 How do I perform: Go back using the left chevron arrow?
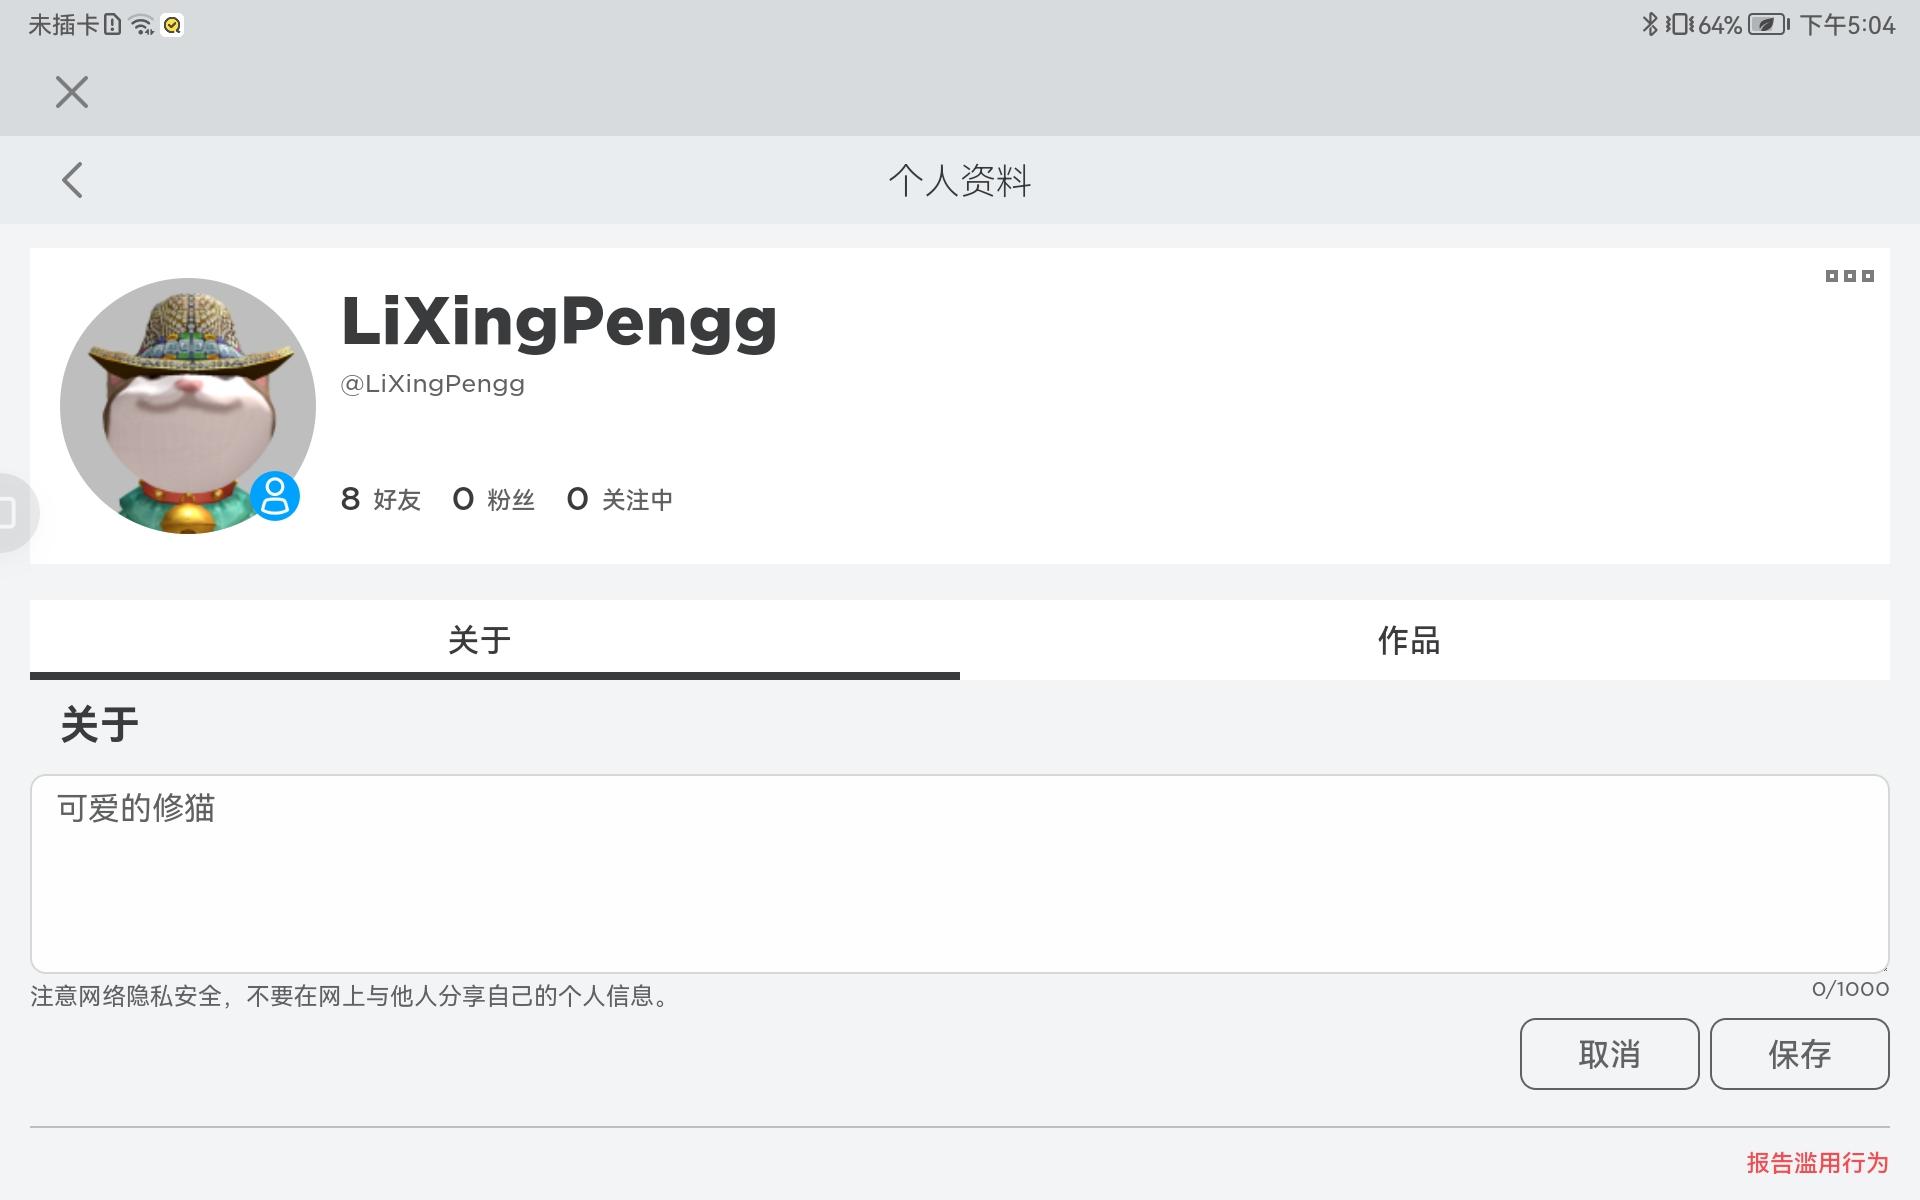coord(72,180)
